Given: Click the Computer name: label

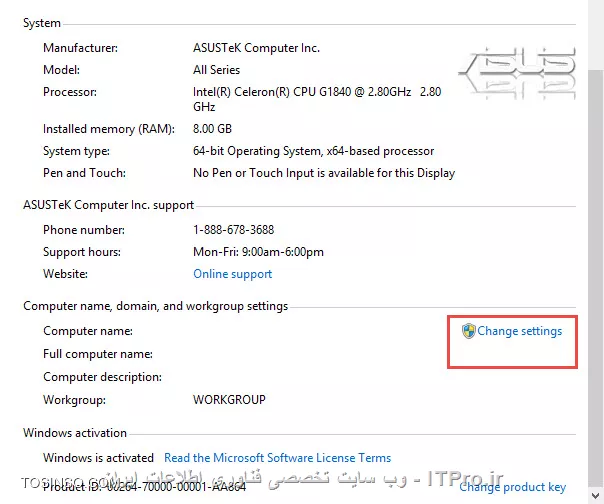Looking at the screenshot, I should (x=88, y=331).
